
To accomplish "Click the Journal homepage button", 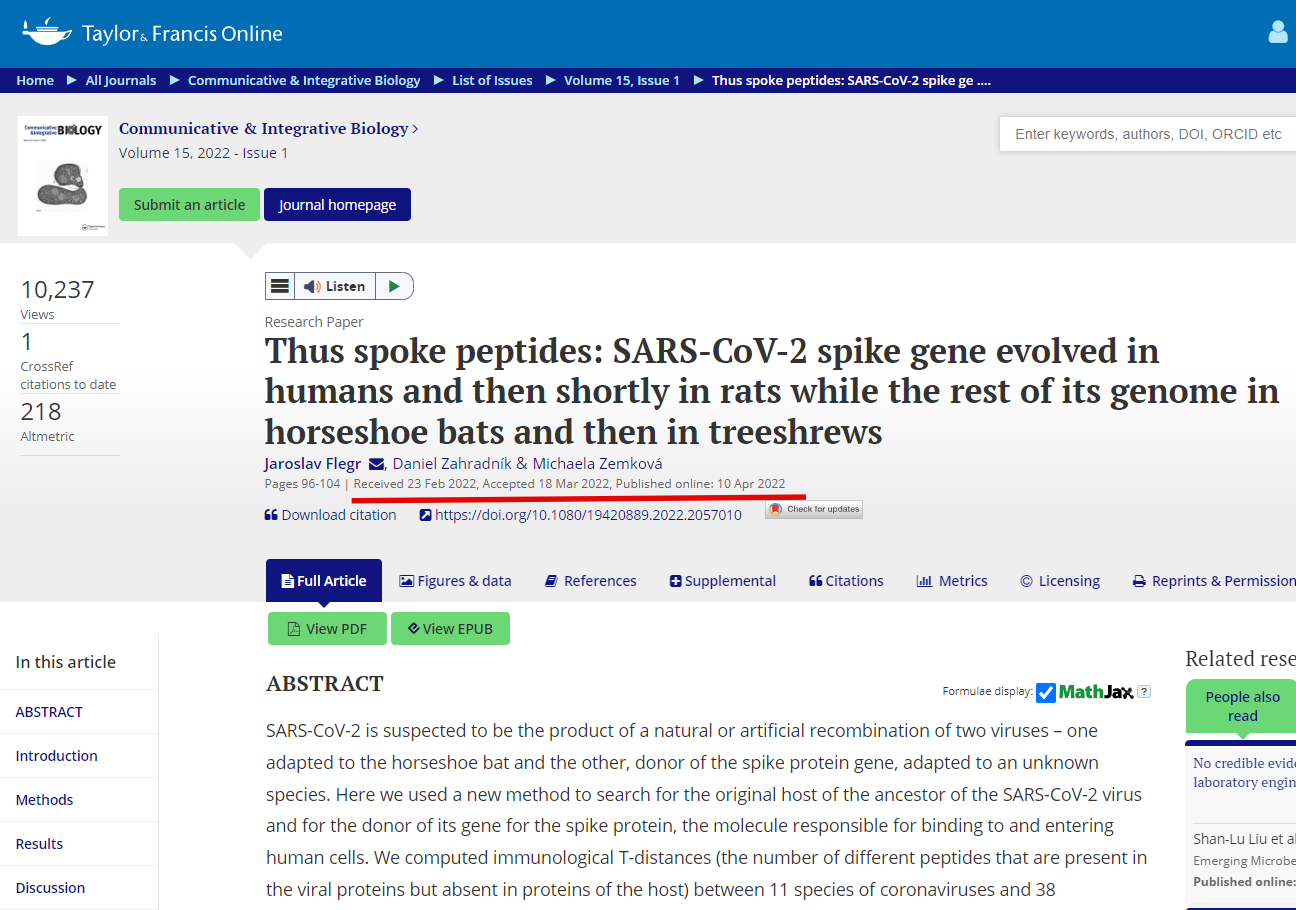I will coord(337,204).
